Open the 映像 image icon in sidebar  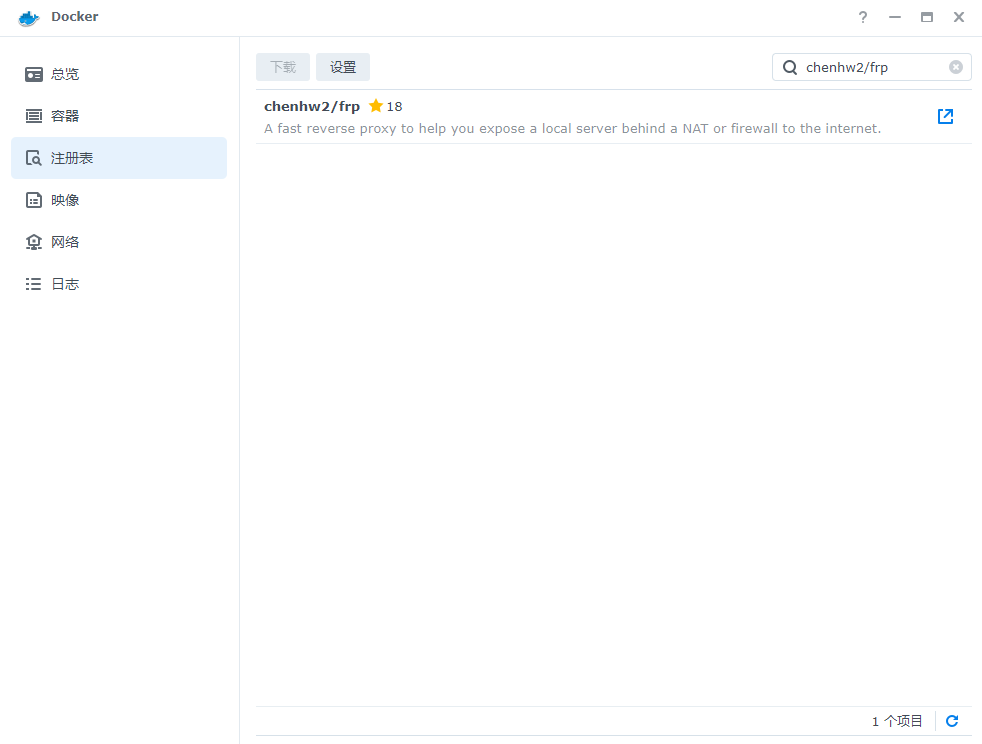click(x=34, y=200)
